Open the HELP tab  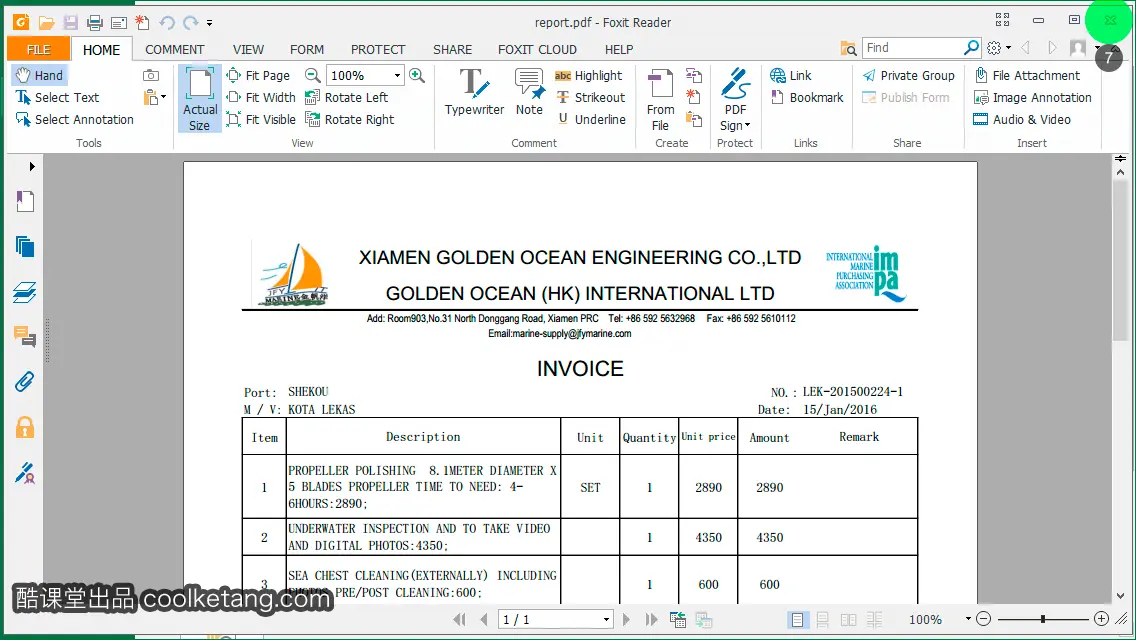pyautogui.click(x=619, y=49)
